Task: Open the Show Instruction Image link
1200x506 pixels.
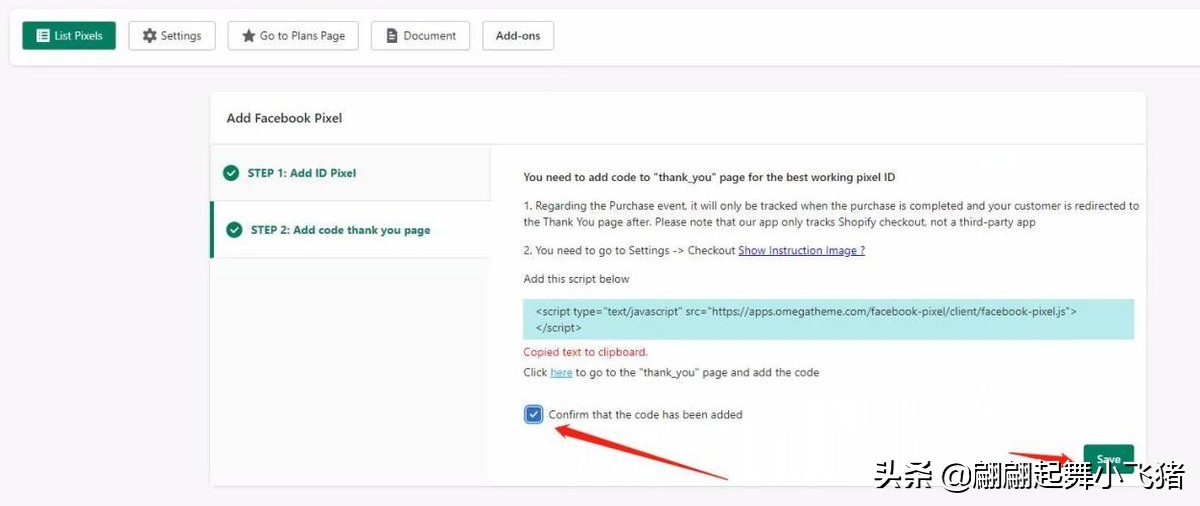Action: click(801, 250)
